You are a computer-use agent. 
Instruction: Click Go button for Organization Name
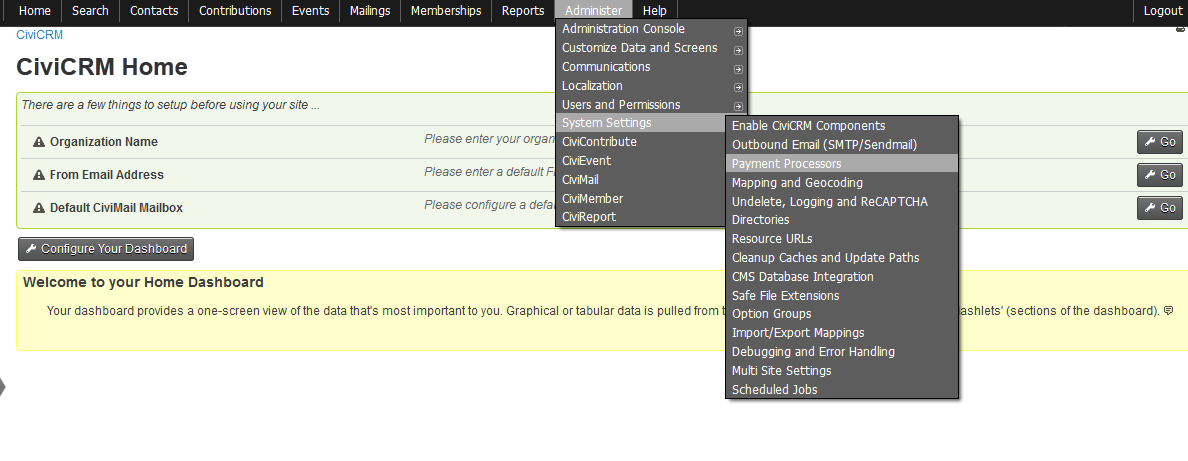1159,142
